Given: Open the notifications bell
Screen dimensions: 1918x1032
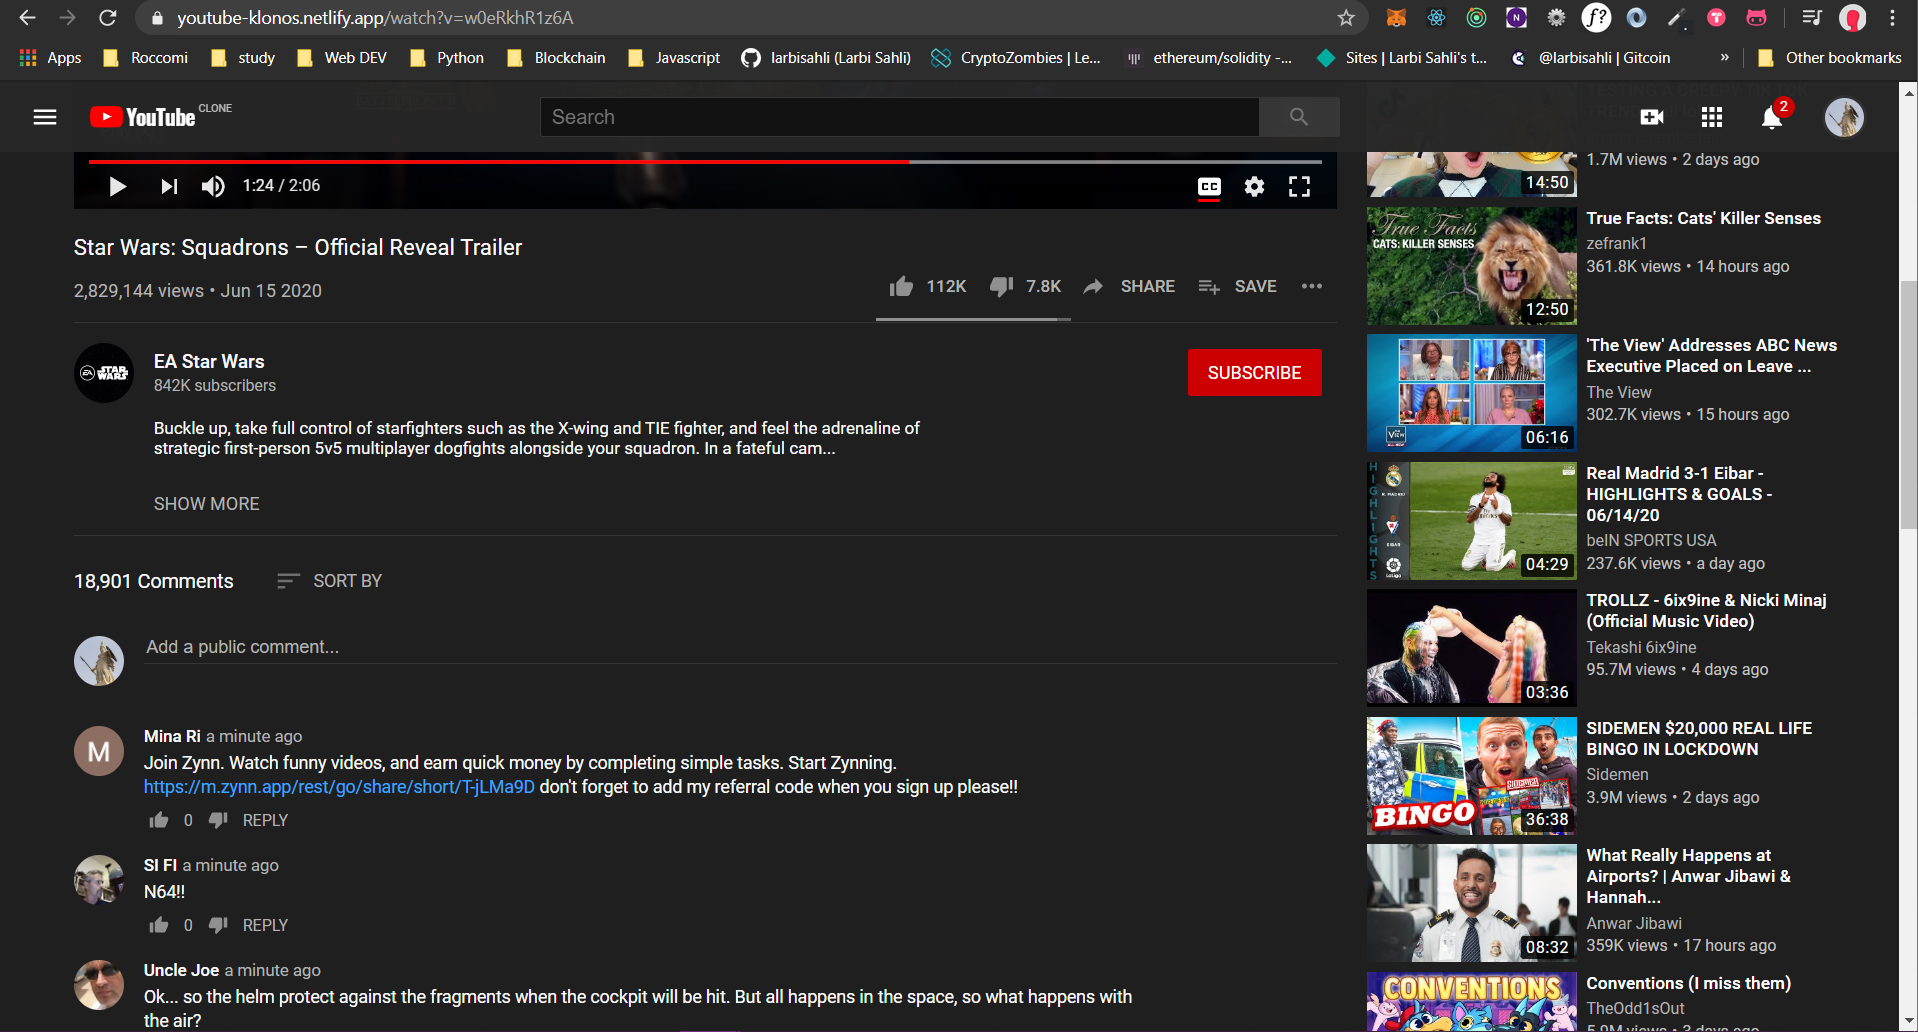Looking at the screenshot, I should click(x=1772, y=117).
